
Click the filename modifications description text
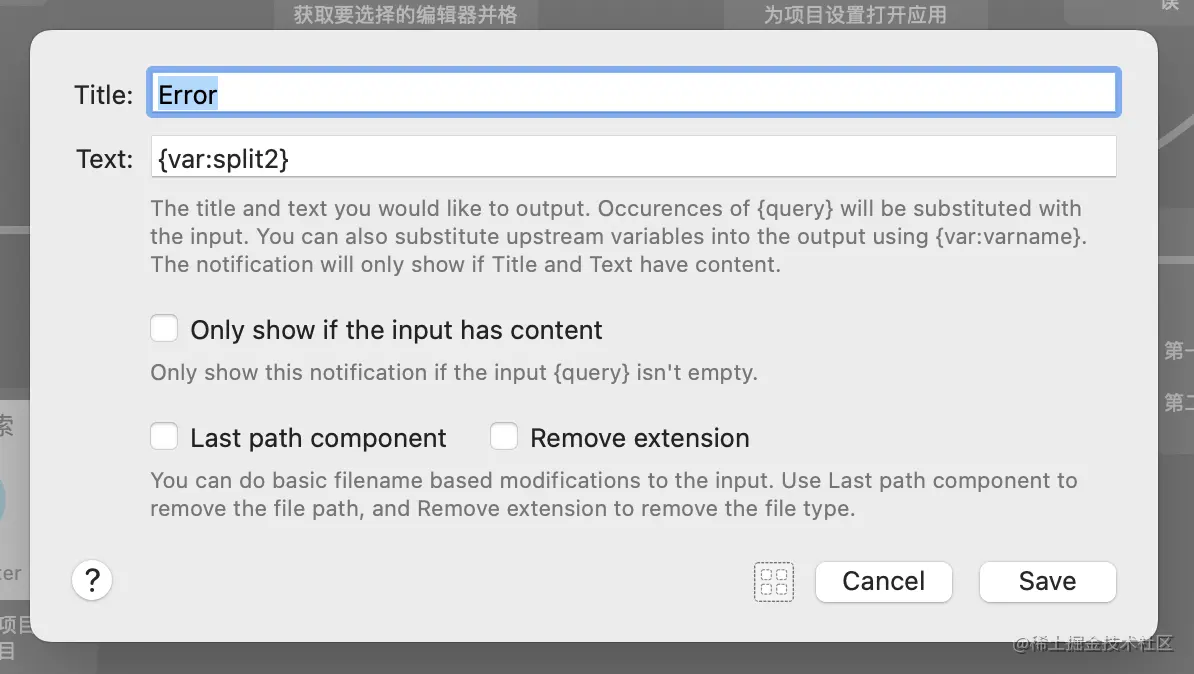coord(613,494)
